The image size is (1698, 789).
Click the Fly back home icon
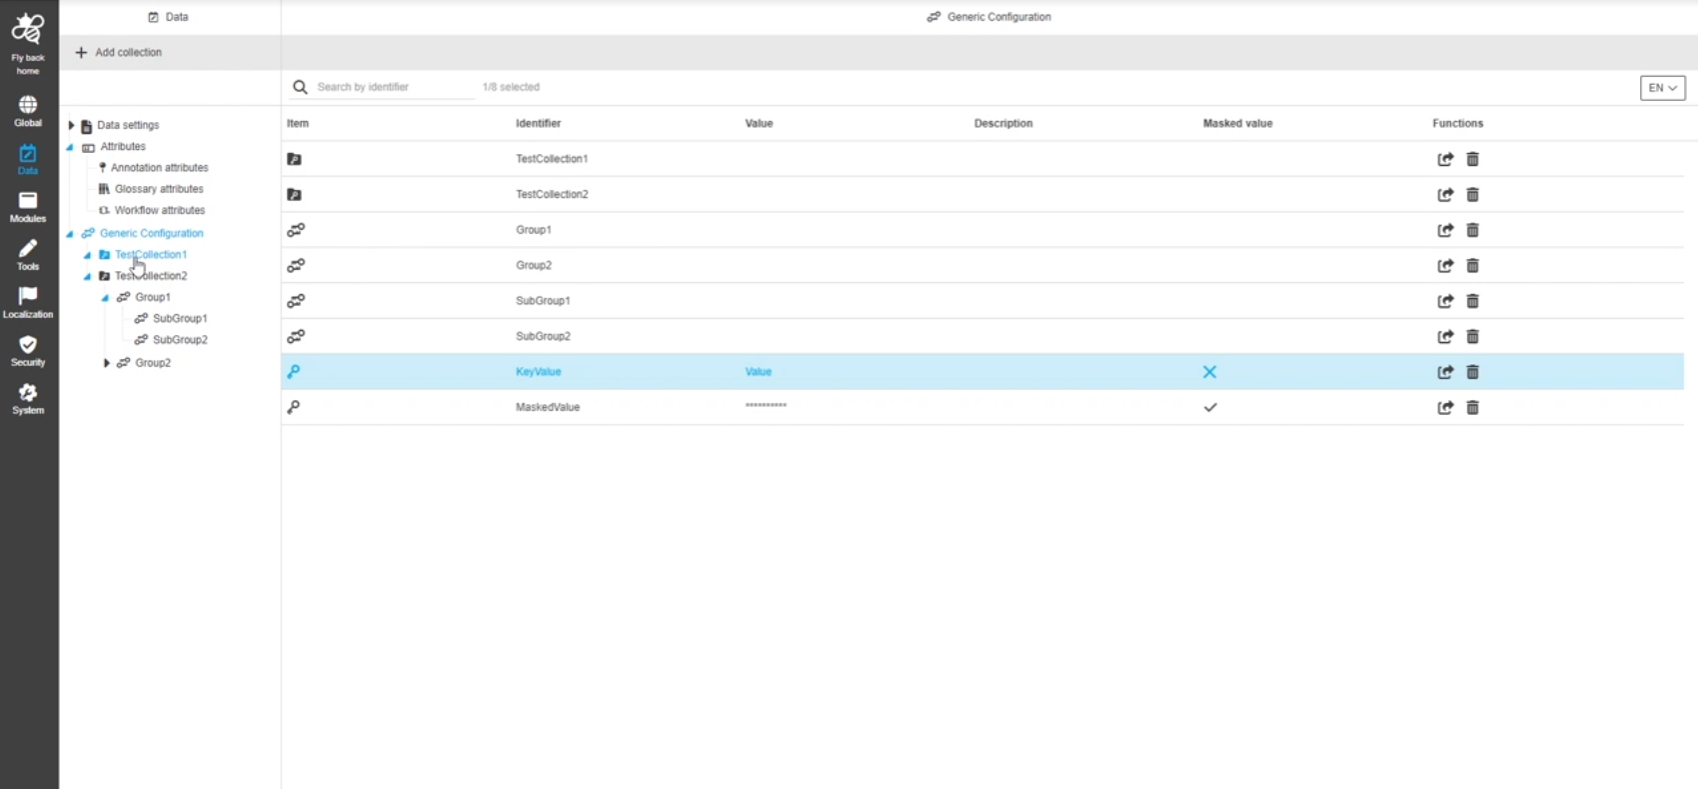28,31
